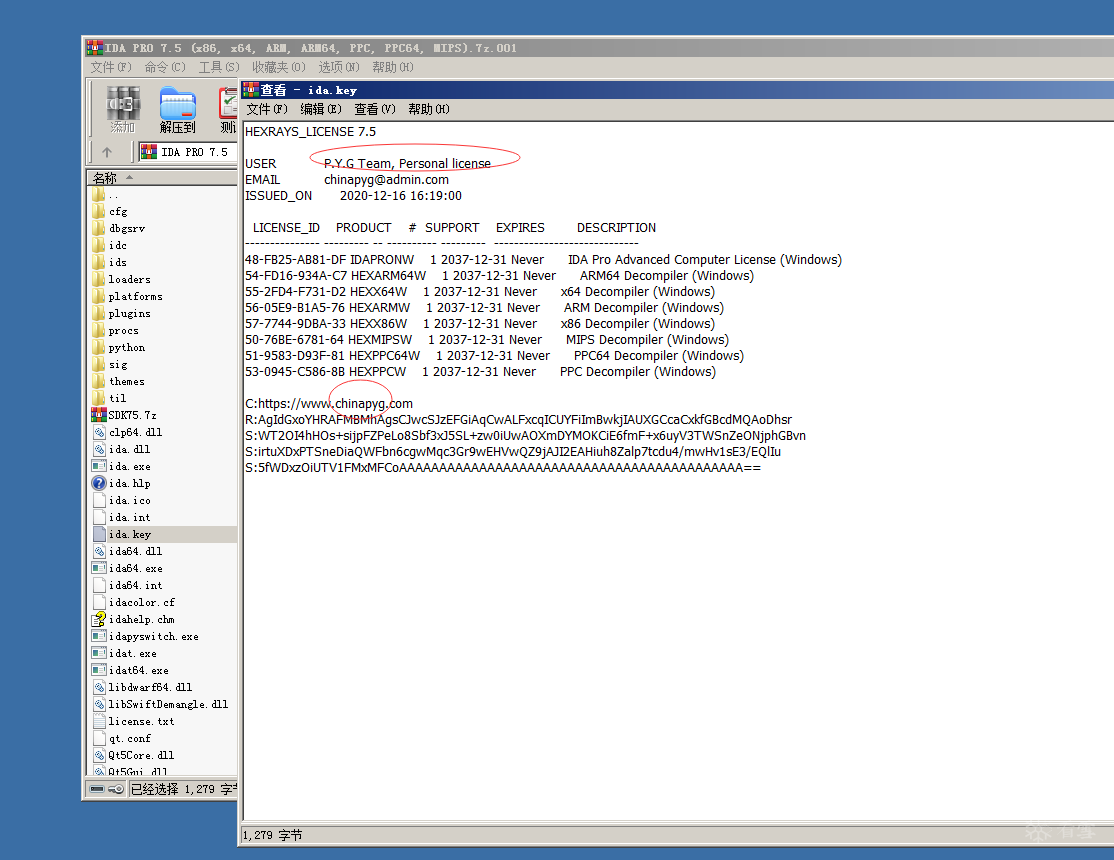Go up one folder level arrow
This screenshot has width=1114, height=860.
point(107,152)
